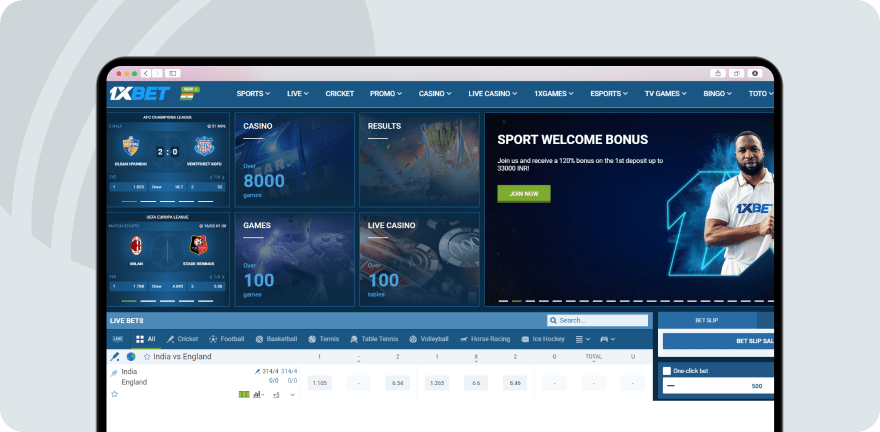Image resolution: width=880 pixels, height=432 pixels.
Task: Open the PROMO dropdown menu
Action: [x=386, y=94]
